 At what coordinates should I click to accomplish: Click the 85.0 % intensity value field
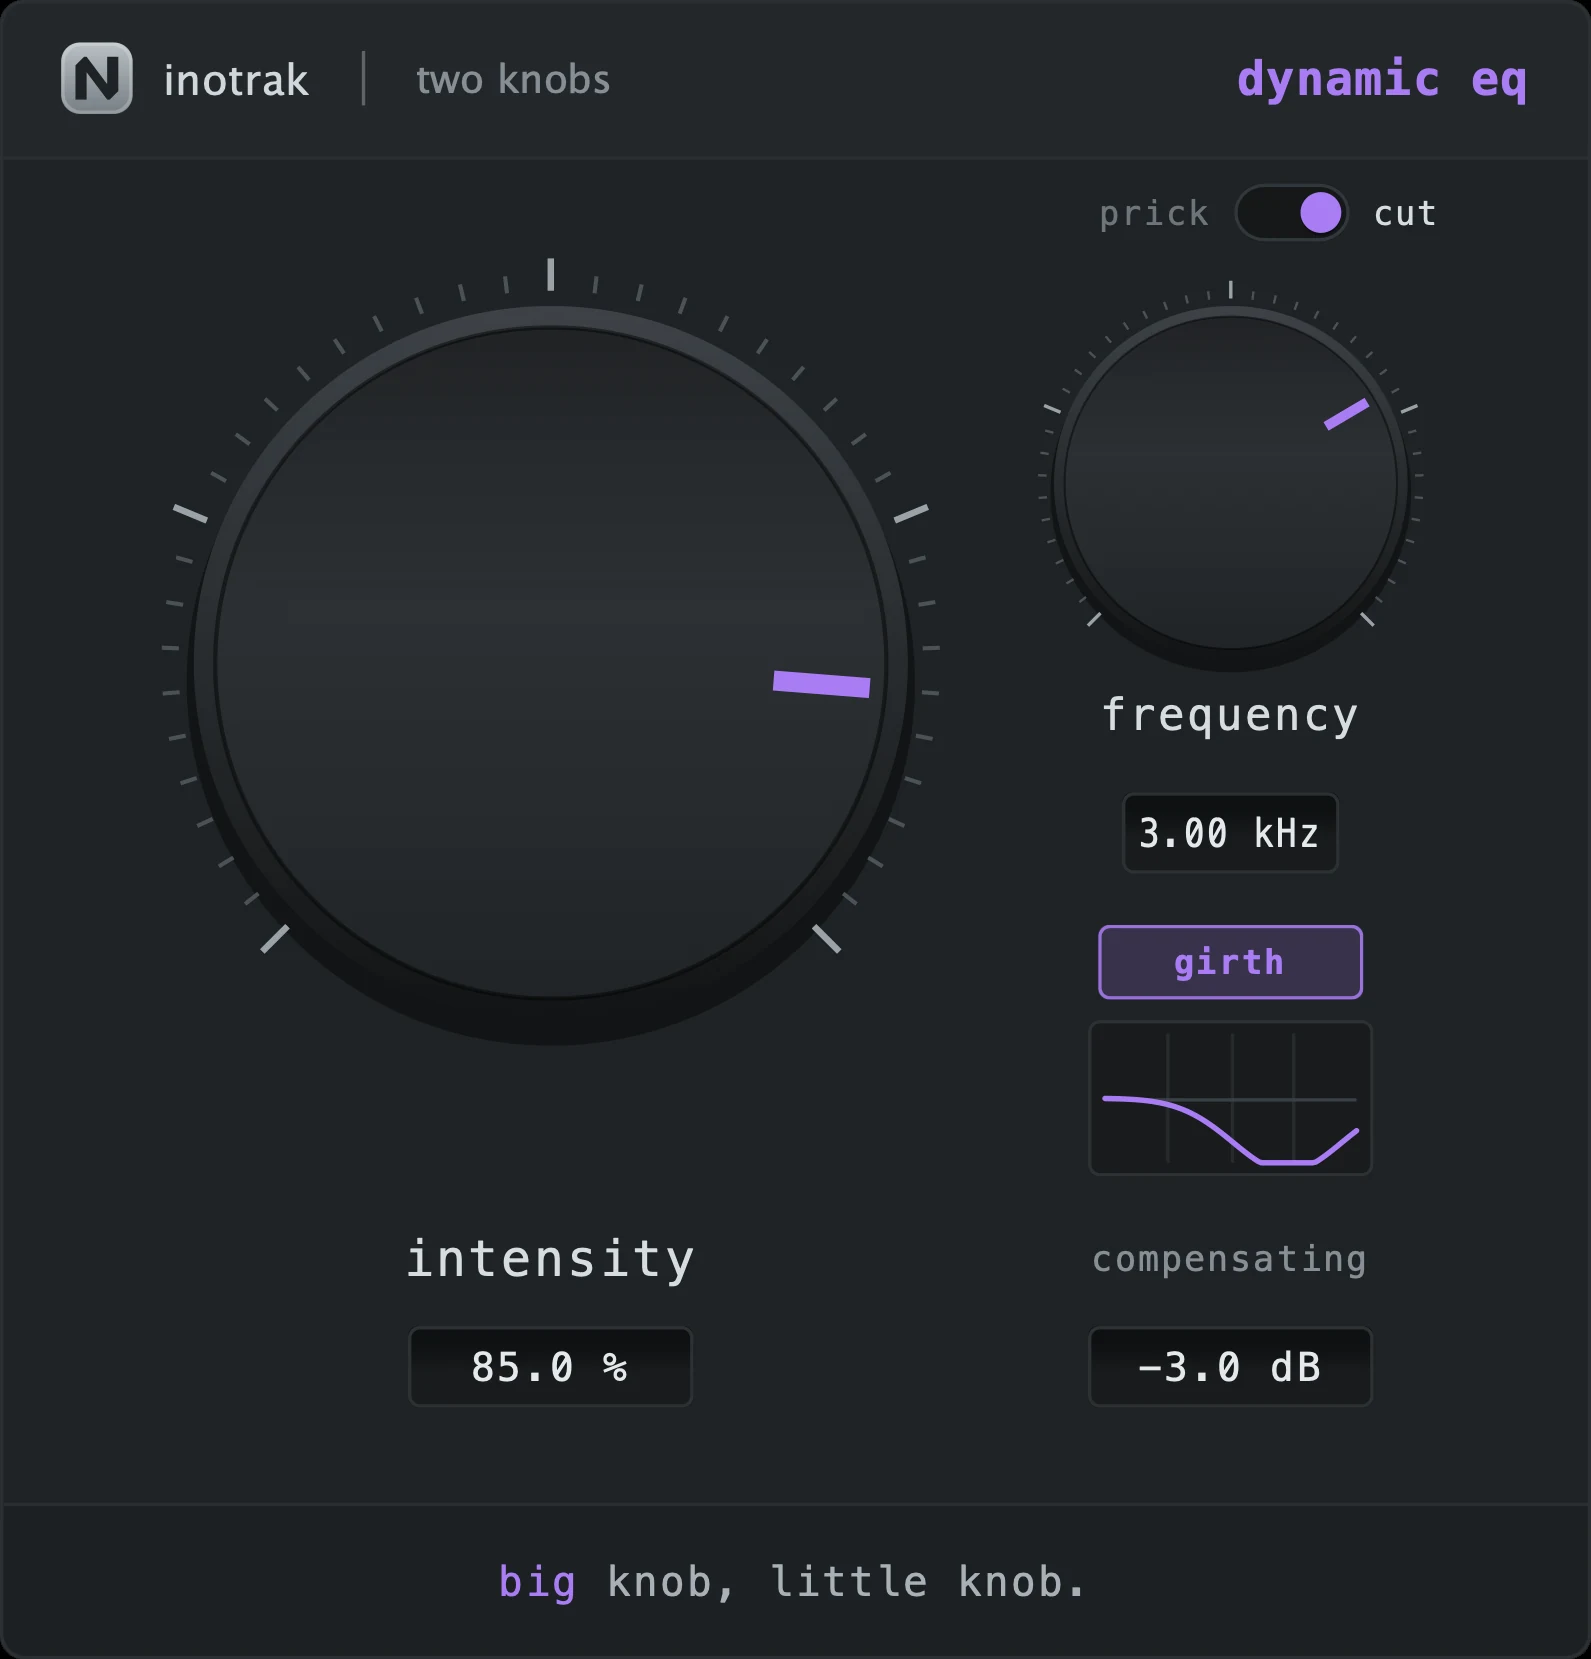coord(550,1367)
